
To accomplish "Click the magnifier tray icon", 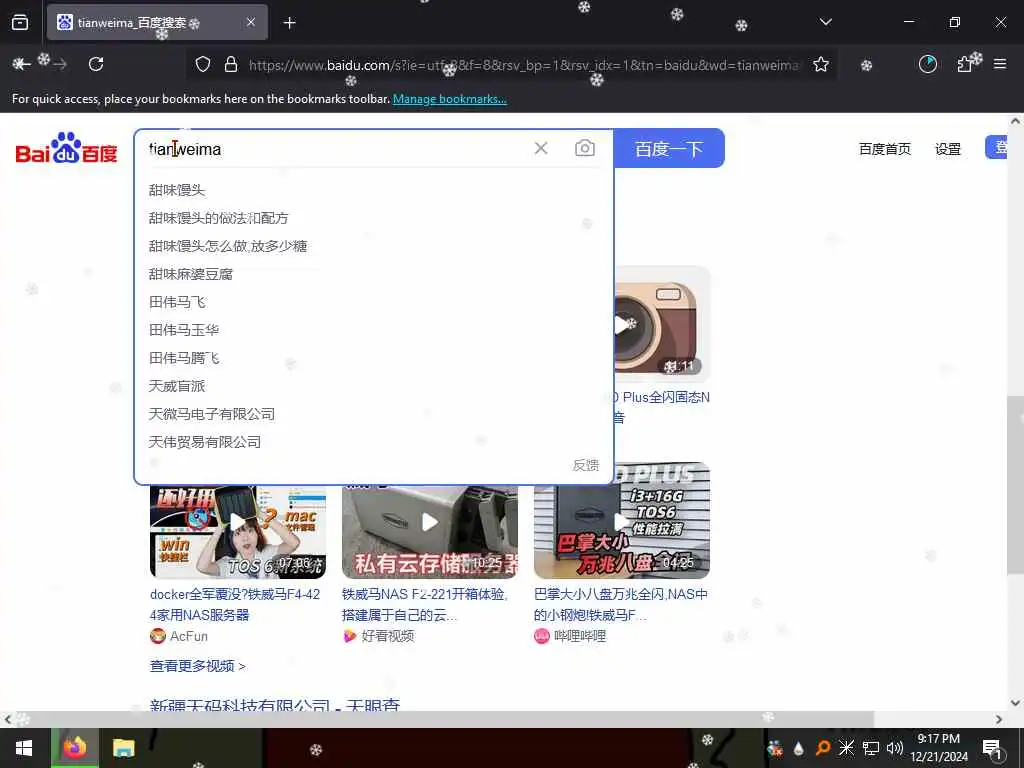I will coord(823,748).
